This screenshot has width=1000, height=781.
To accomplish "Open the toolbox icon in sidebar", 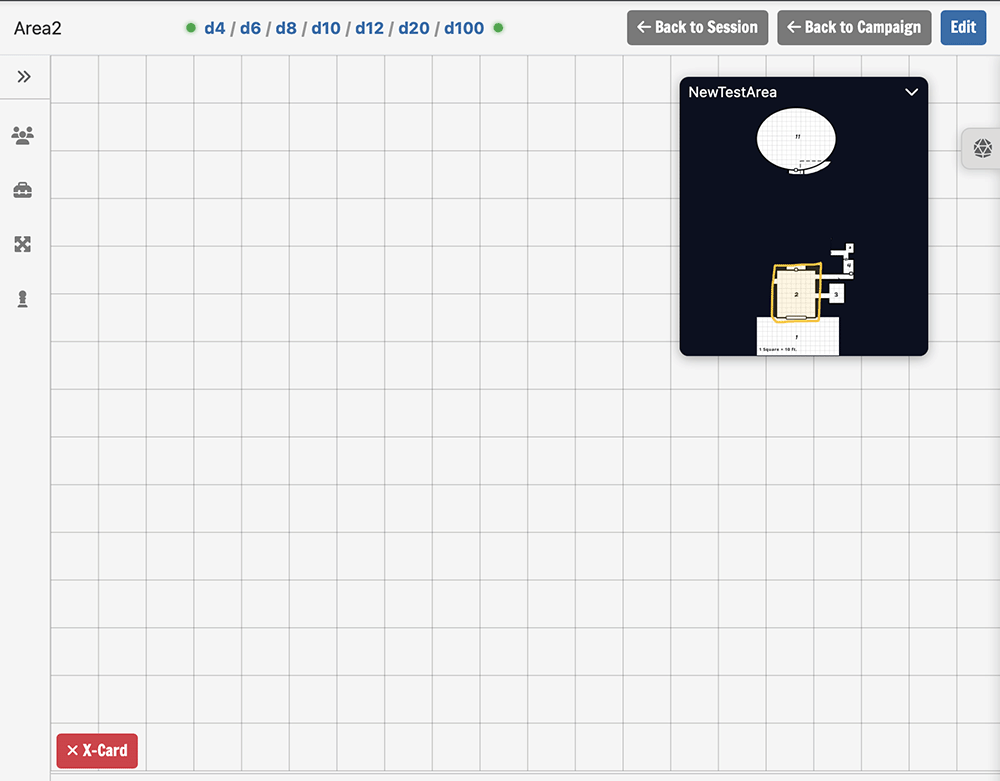I will (x=22, y=190).
